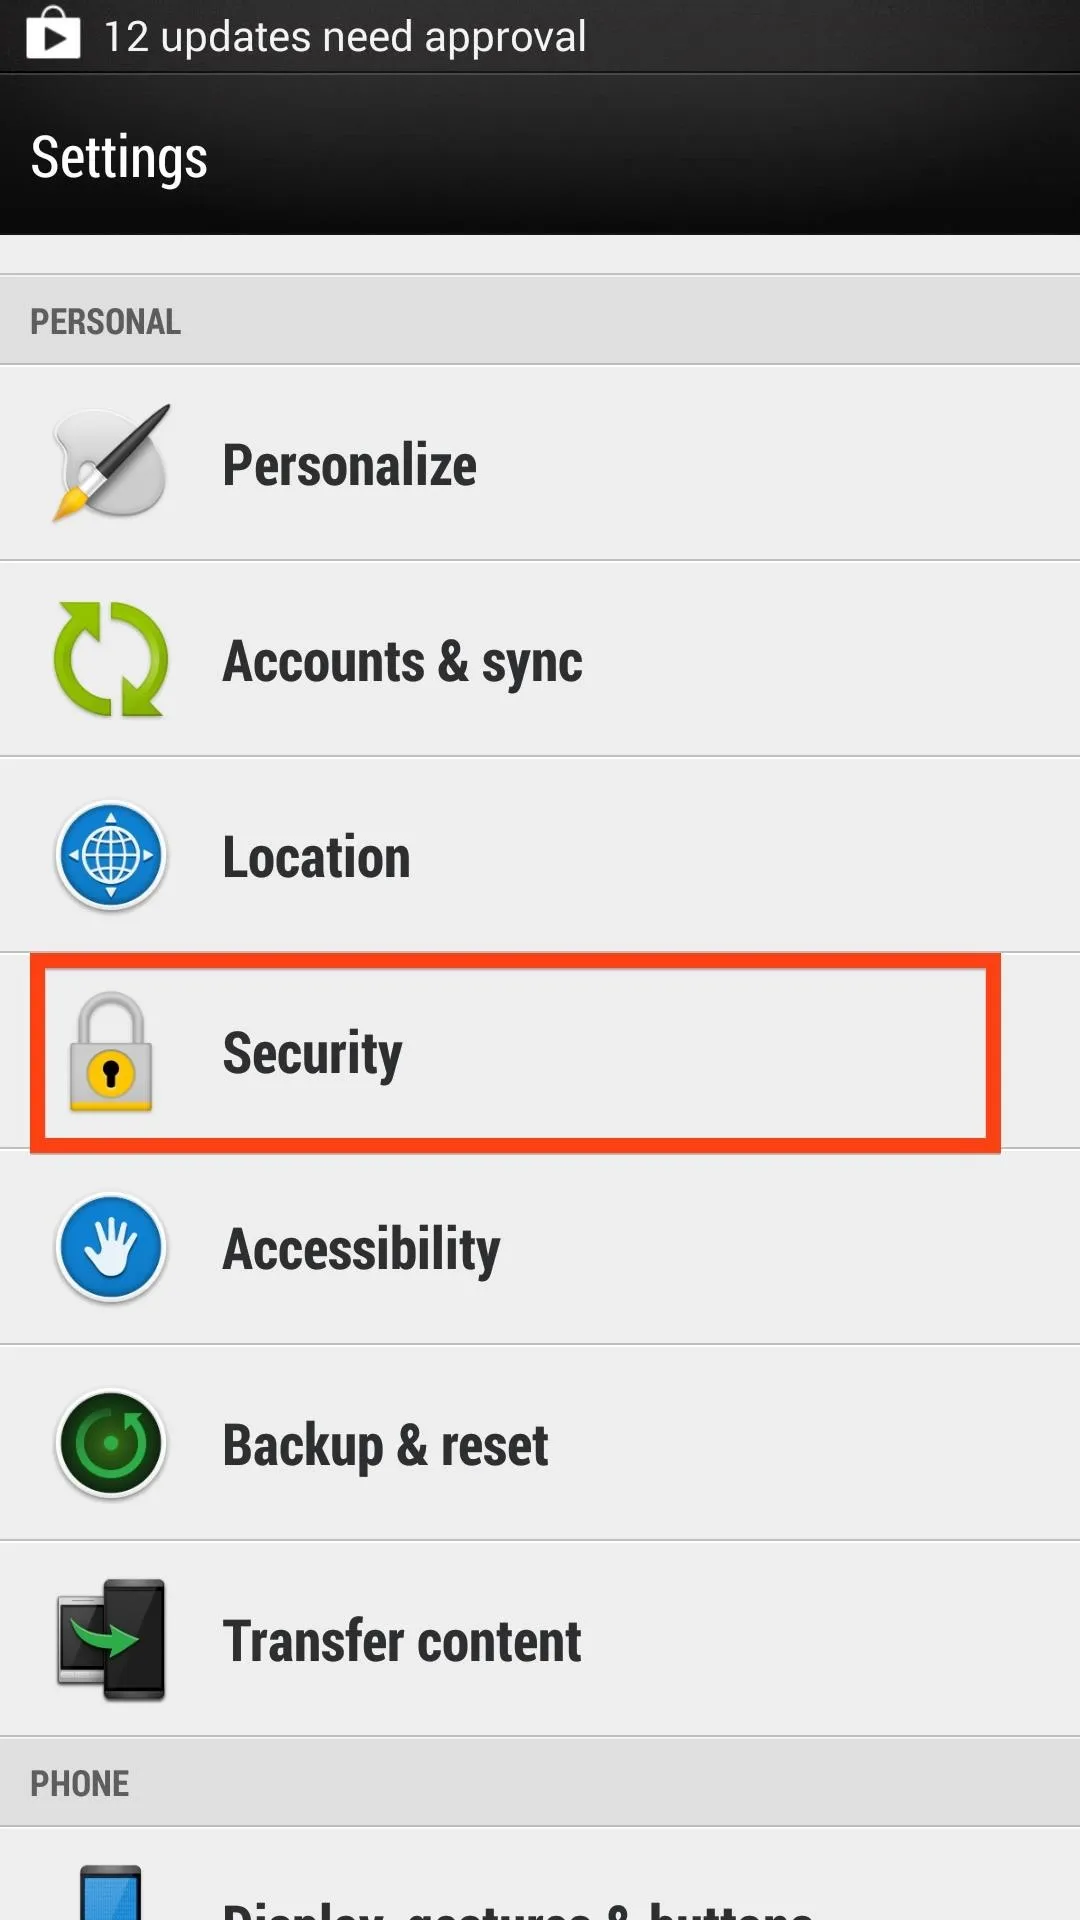Screen dimensions: 1080x1920
Task: Tap the Transfer content phones icon
Action: (x=111, y=1640)
